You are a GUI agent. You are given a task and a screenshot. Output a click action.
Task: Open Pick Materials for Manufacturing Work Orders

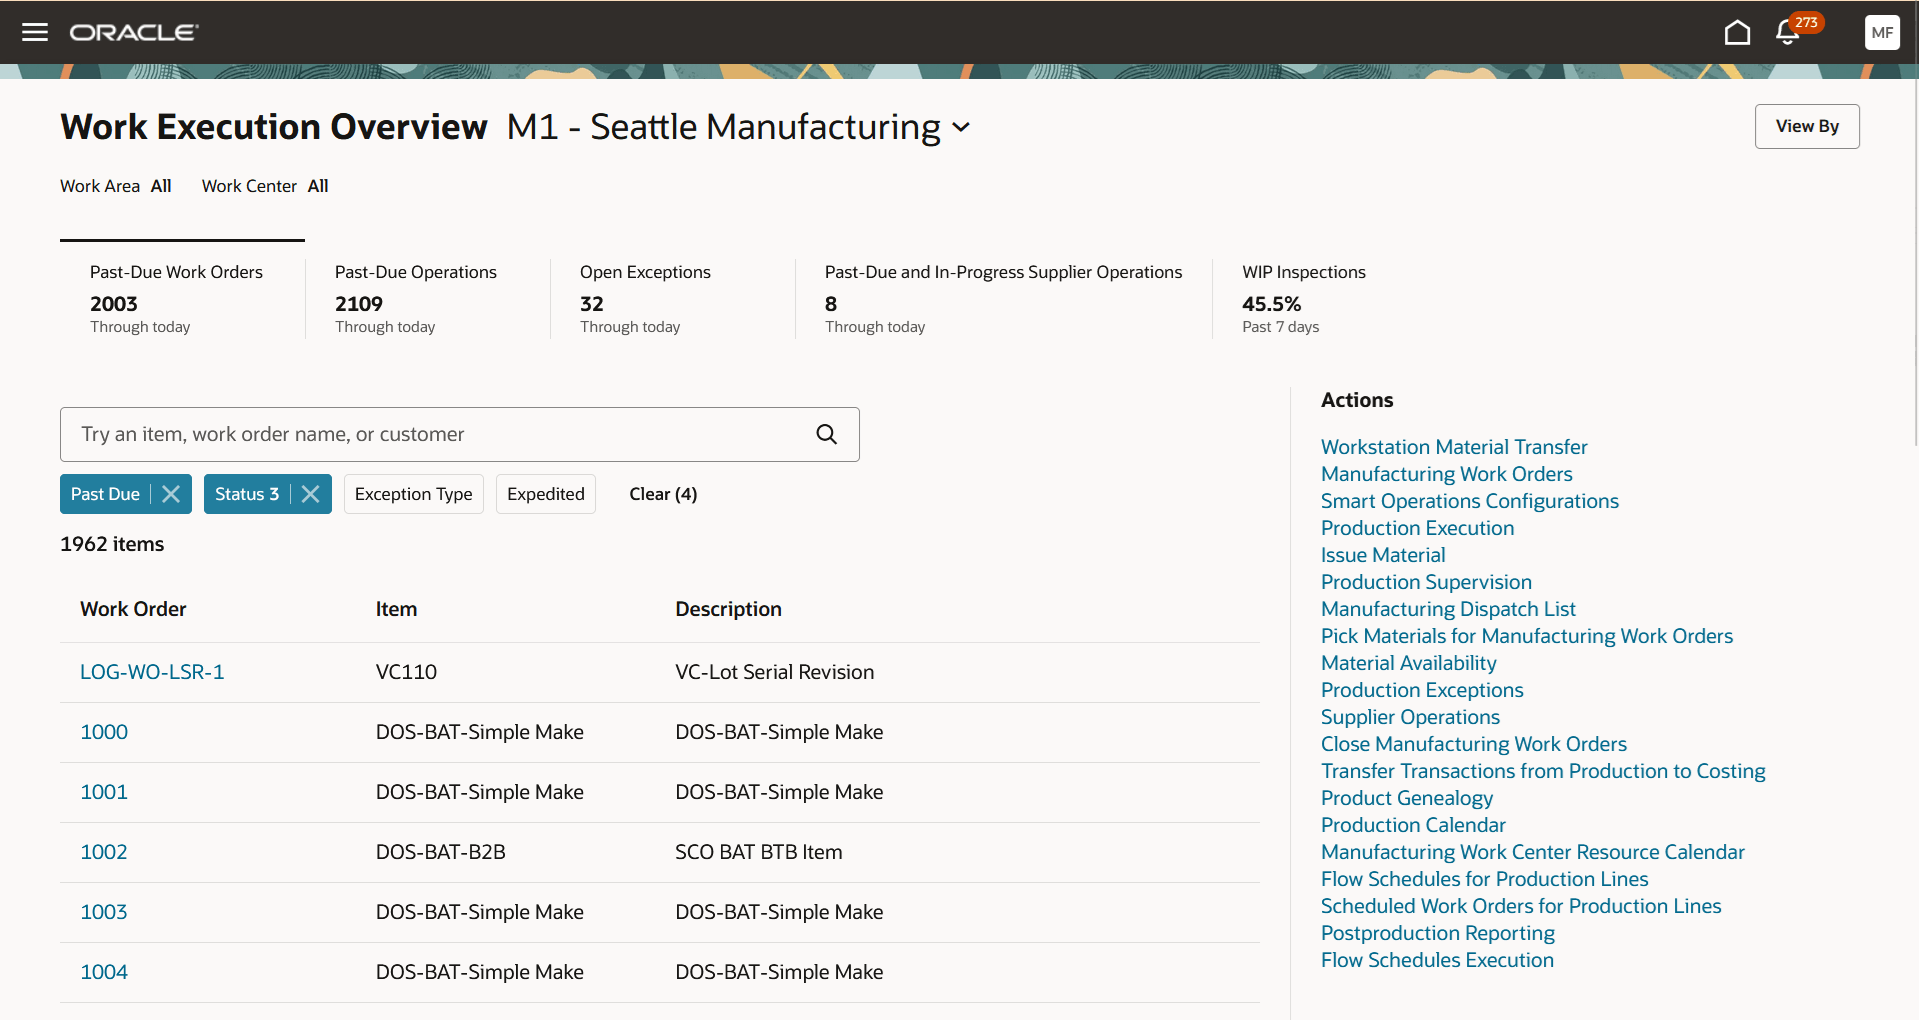click(x=1527, y=636)
